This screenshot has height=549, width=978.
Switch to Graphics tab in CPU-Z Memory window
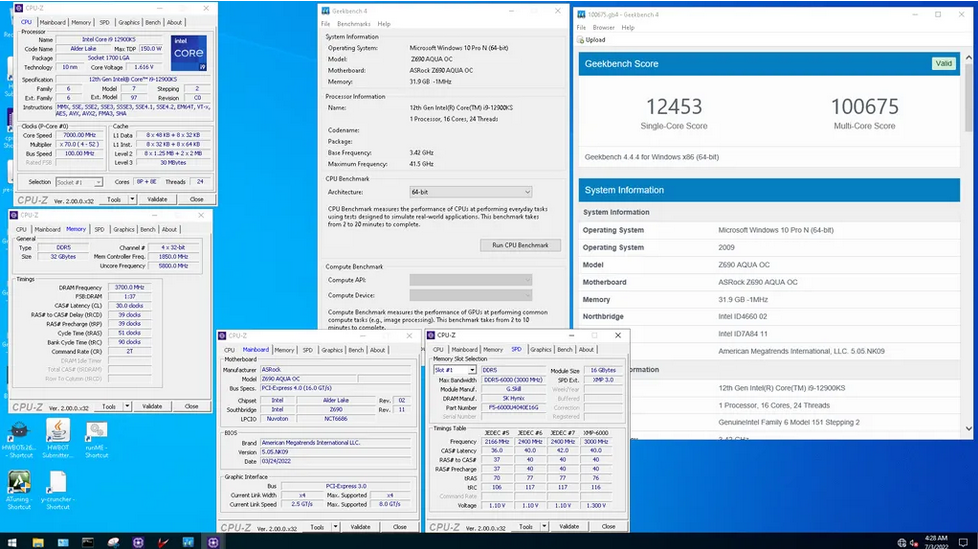point(123,230)
